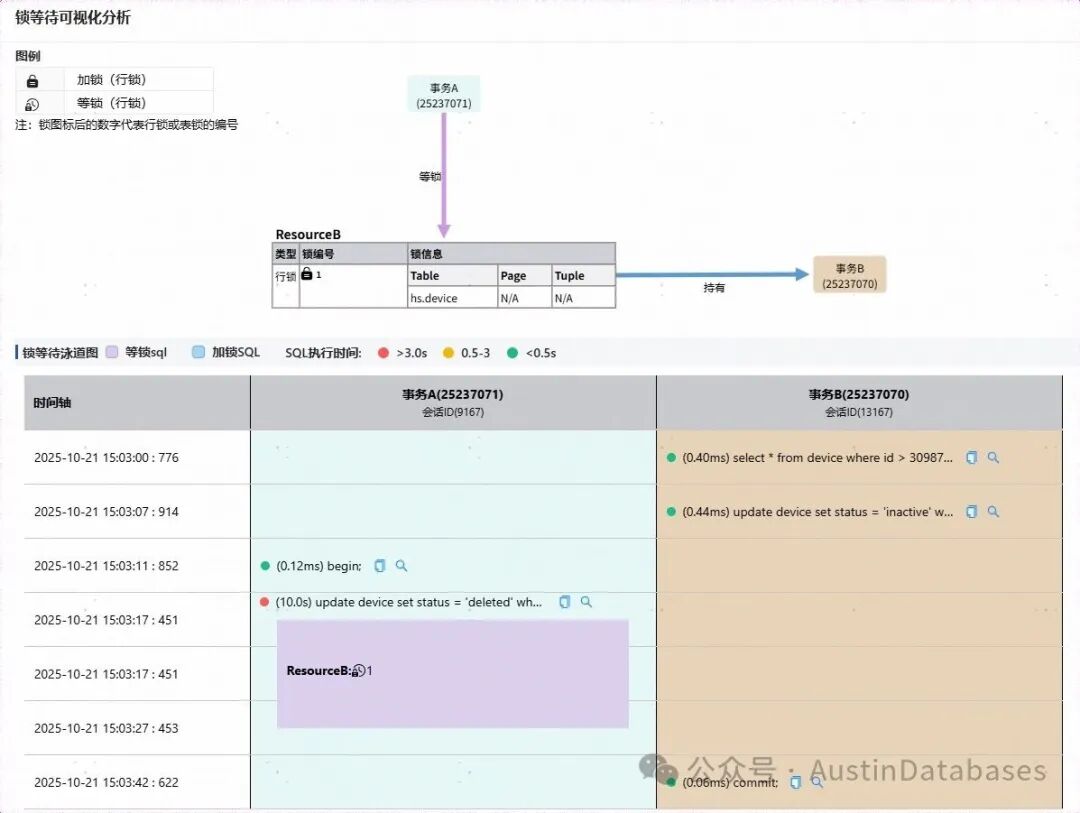Click the 时间轴 column header
The width and height of the screenshot is (1080, 813).
(x=137, y=402)
